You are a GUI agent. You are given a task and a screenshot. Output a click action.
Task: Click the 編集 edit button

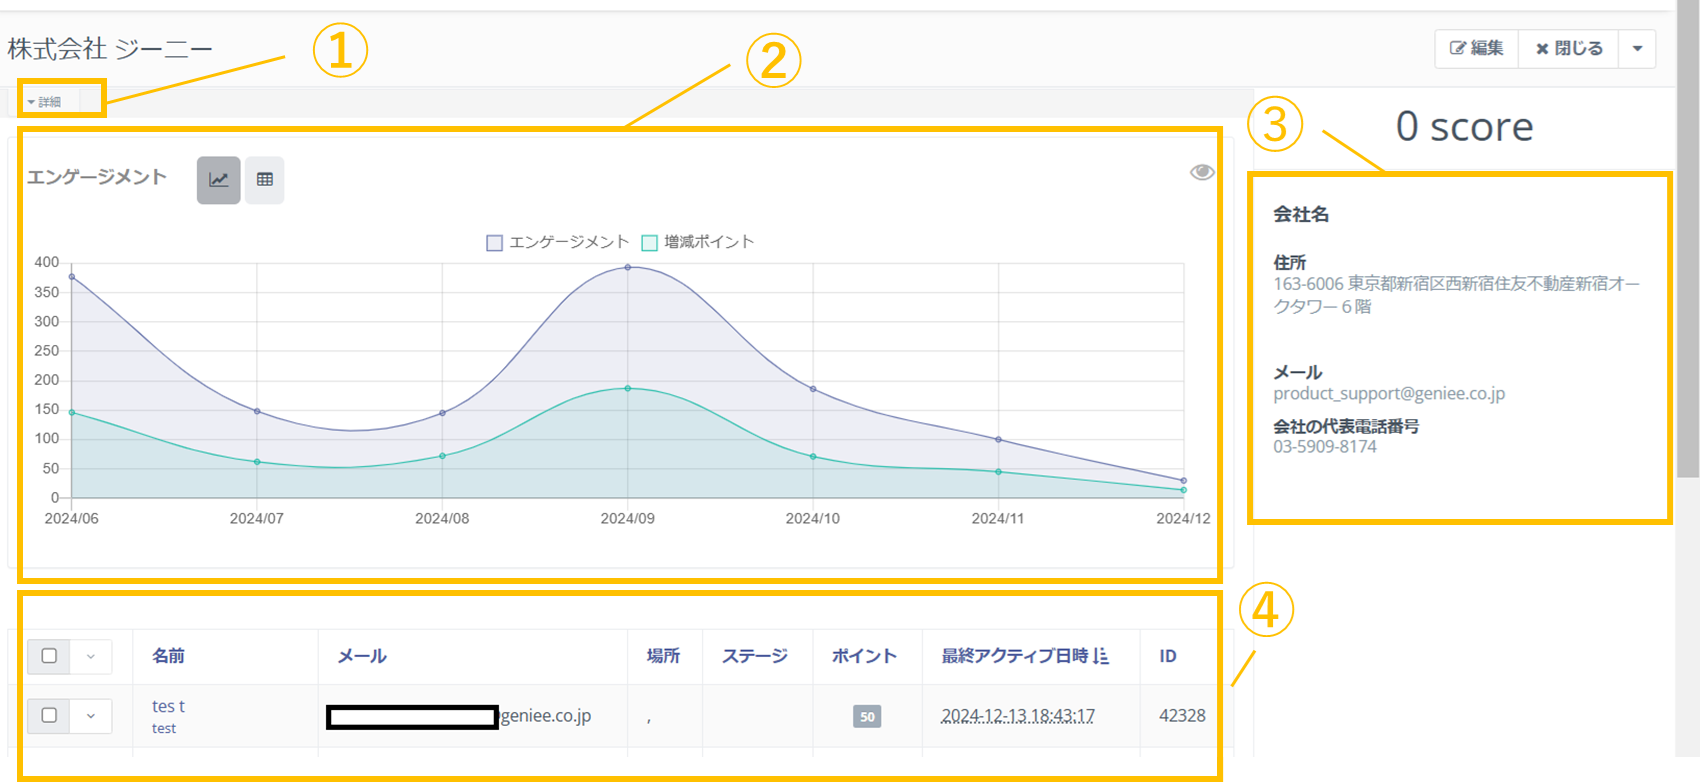(1477, 48)
